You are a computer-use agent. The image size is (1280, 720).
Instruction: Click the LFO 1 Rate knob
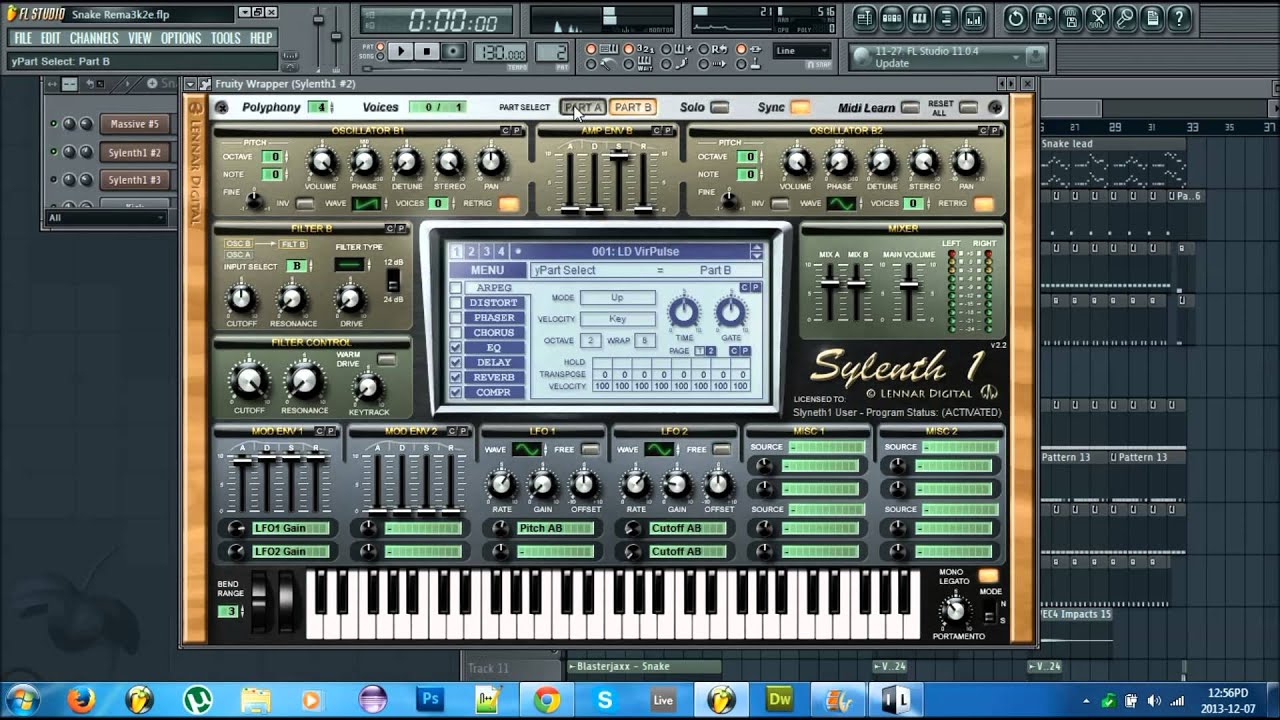501,486
